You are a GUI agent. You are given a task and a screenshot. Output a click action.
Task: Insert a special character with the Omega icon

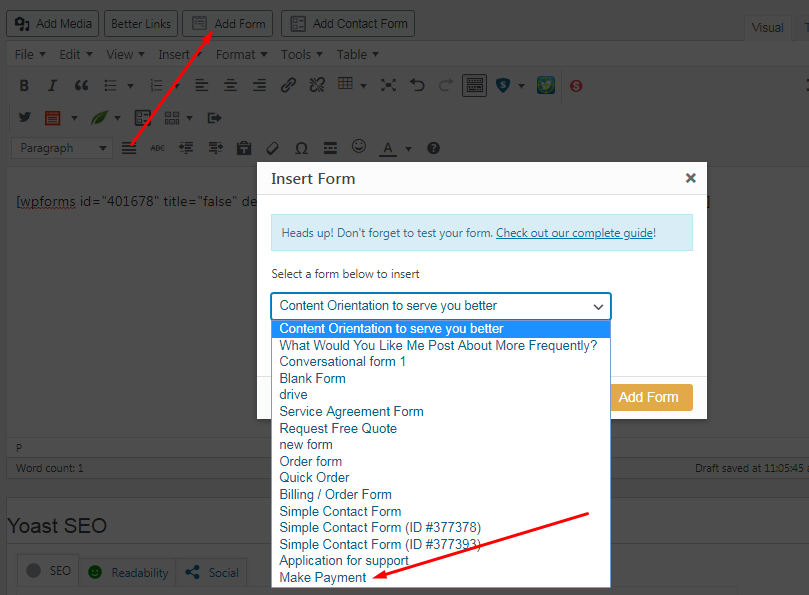click(301, 148)
